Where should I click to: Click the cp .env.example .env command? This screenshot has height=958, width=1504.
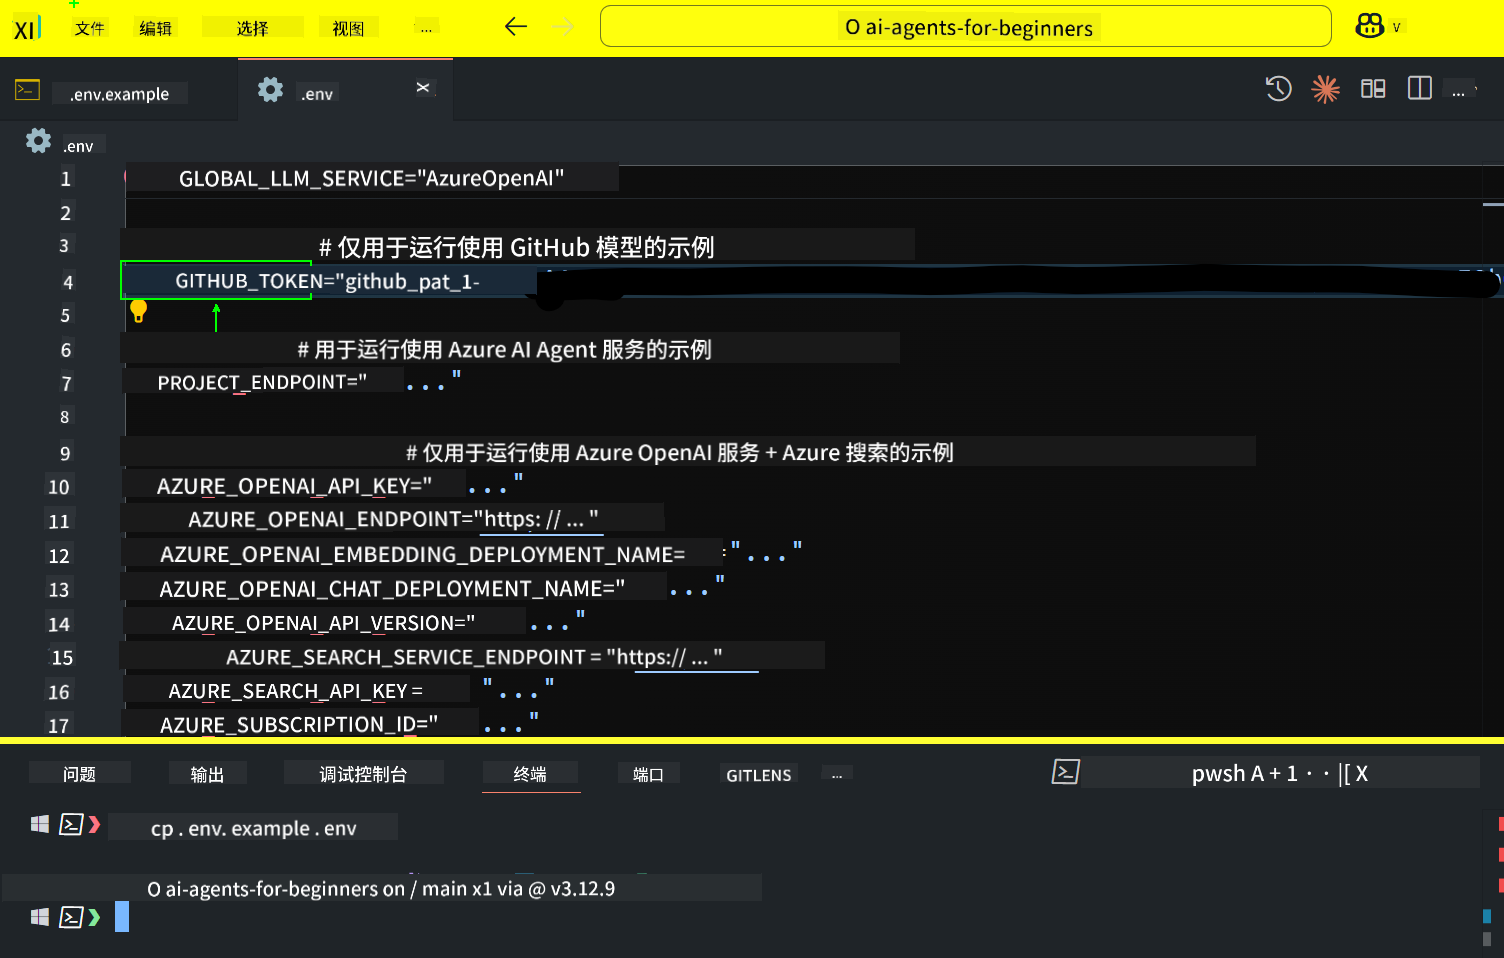pos(253,828)
